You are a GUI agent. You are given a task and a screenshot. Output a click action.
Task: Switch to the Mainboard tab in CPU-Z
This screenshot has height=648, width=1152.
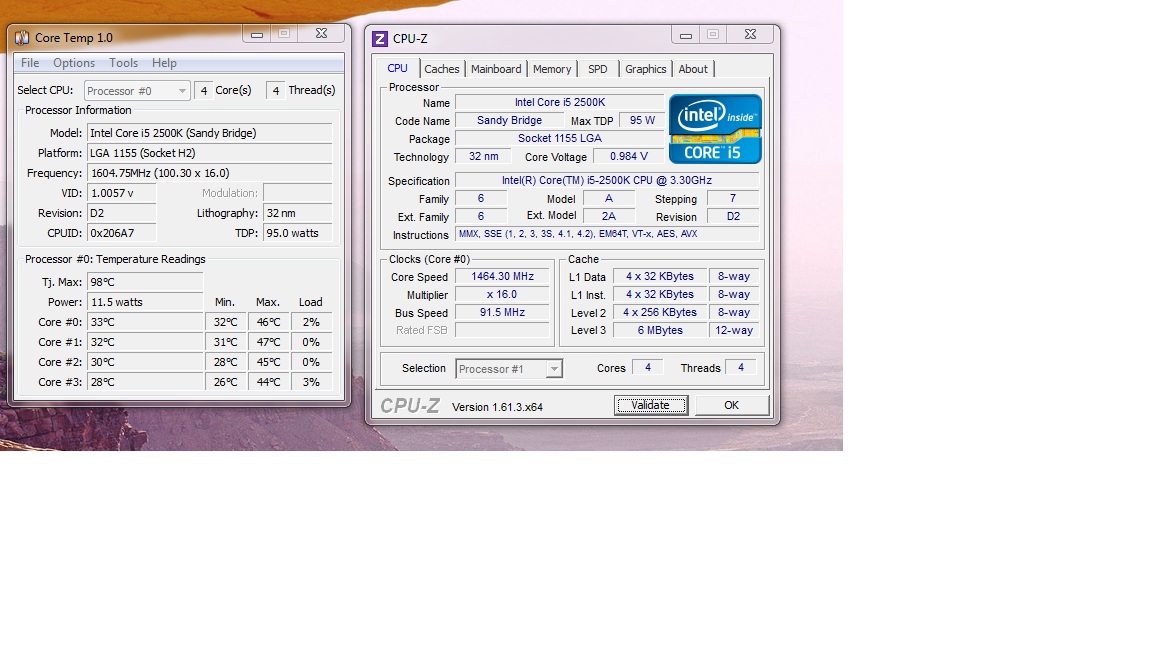pos(496,69)
